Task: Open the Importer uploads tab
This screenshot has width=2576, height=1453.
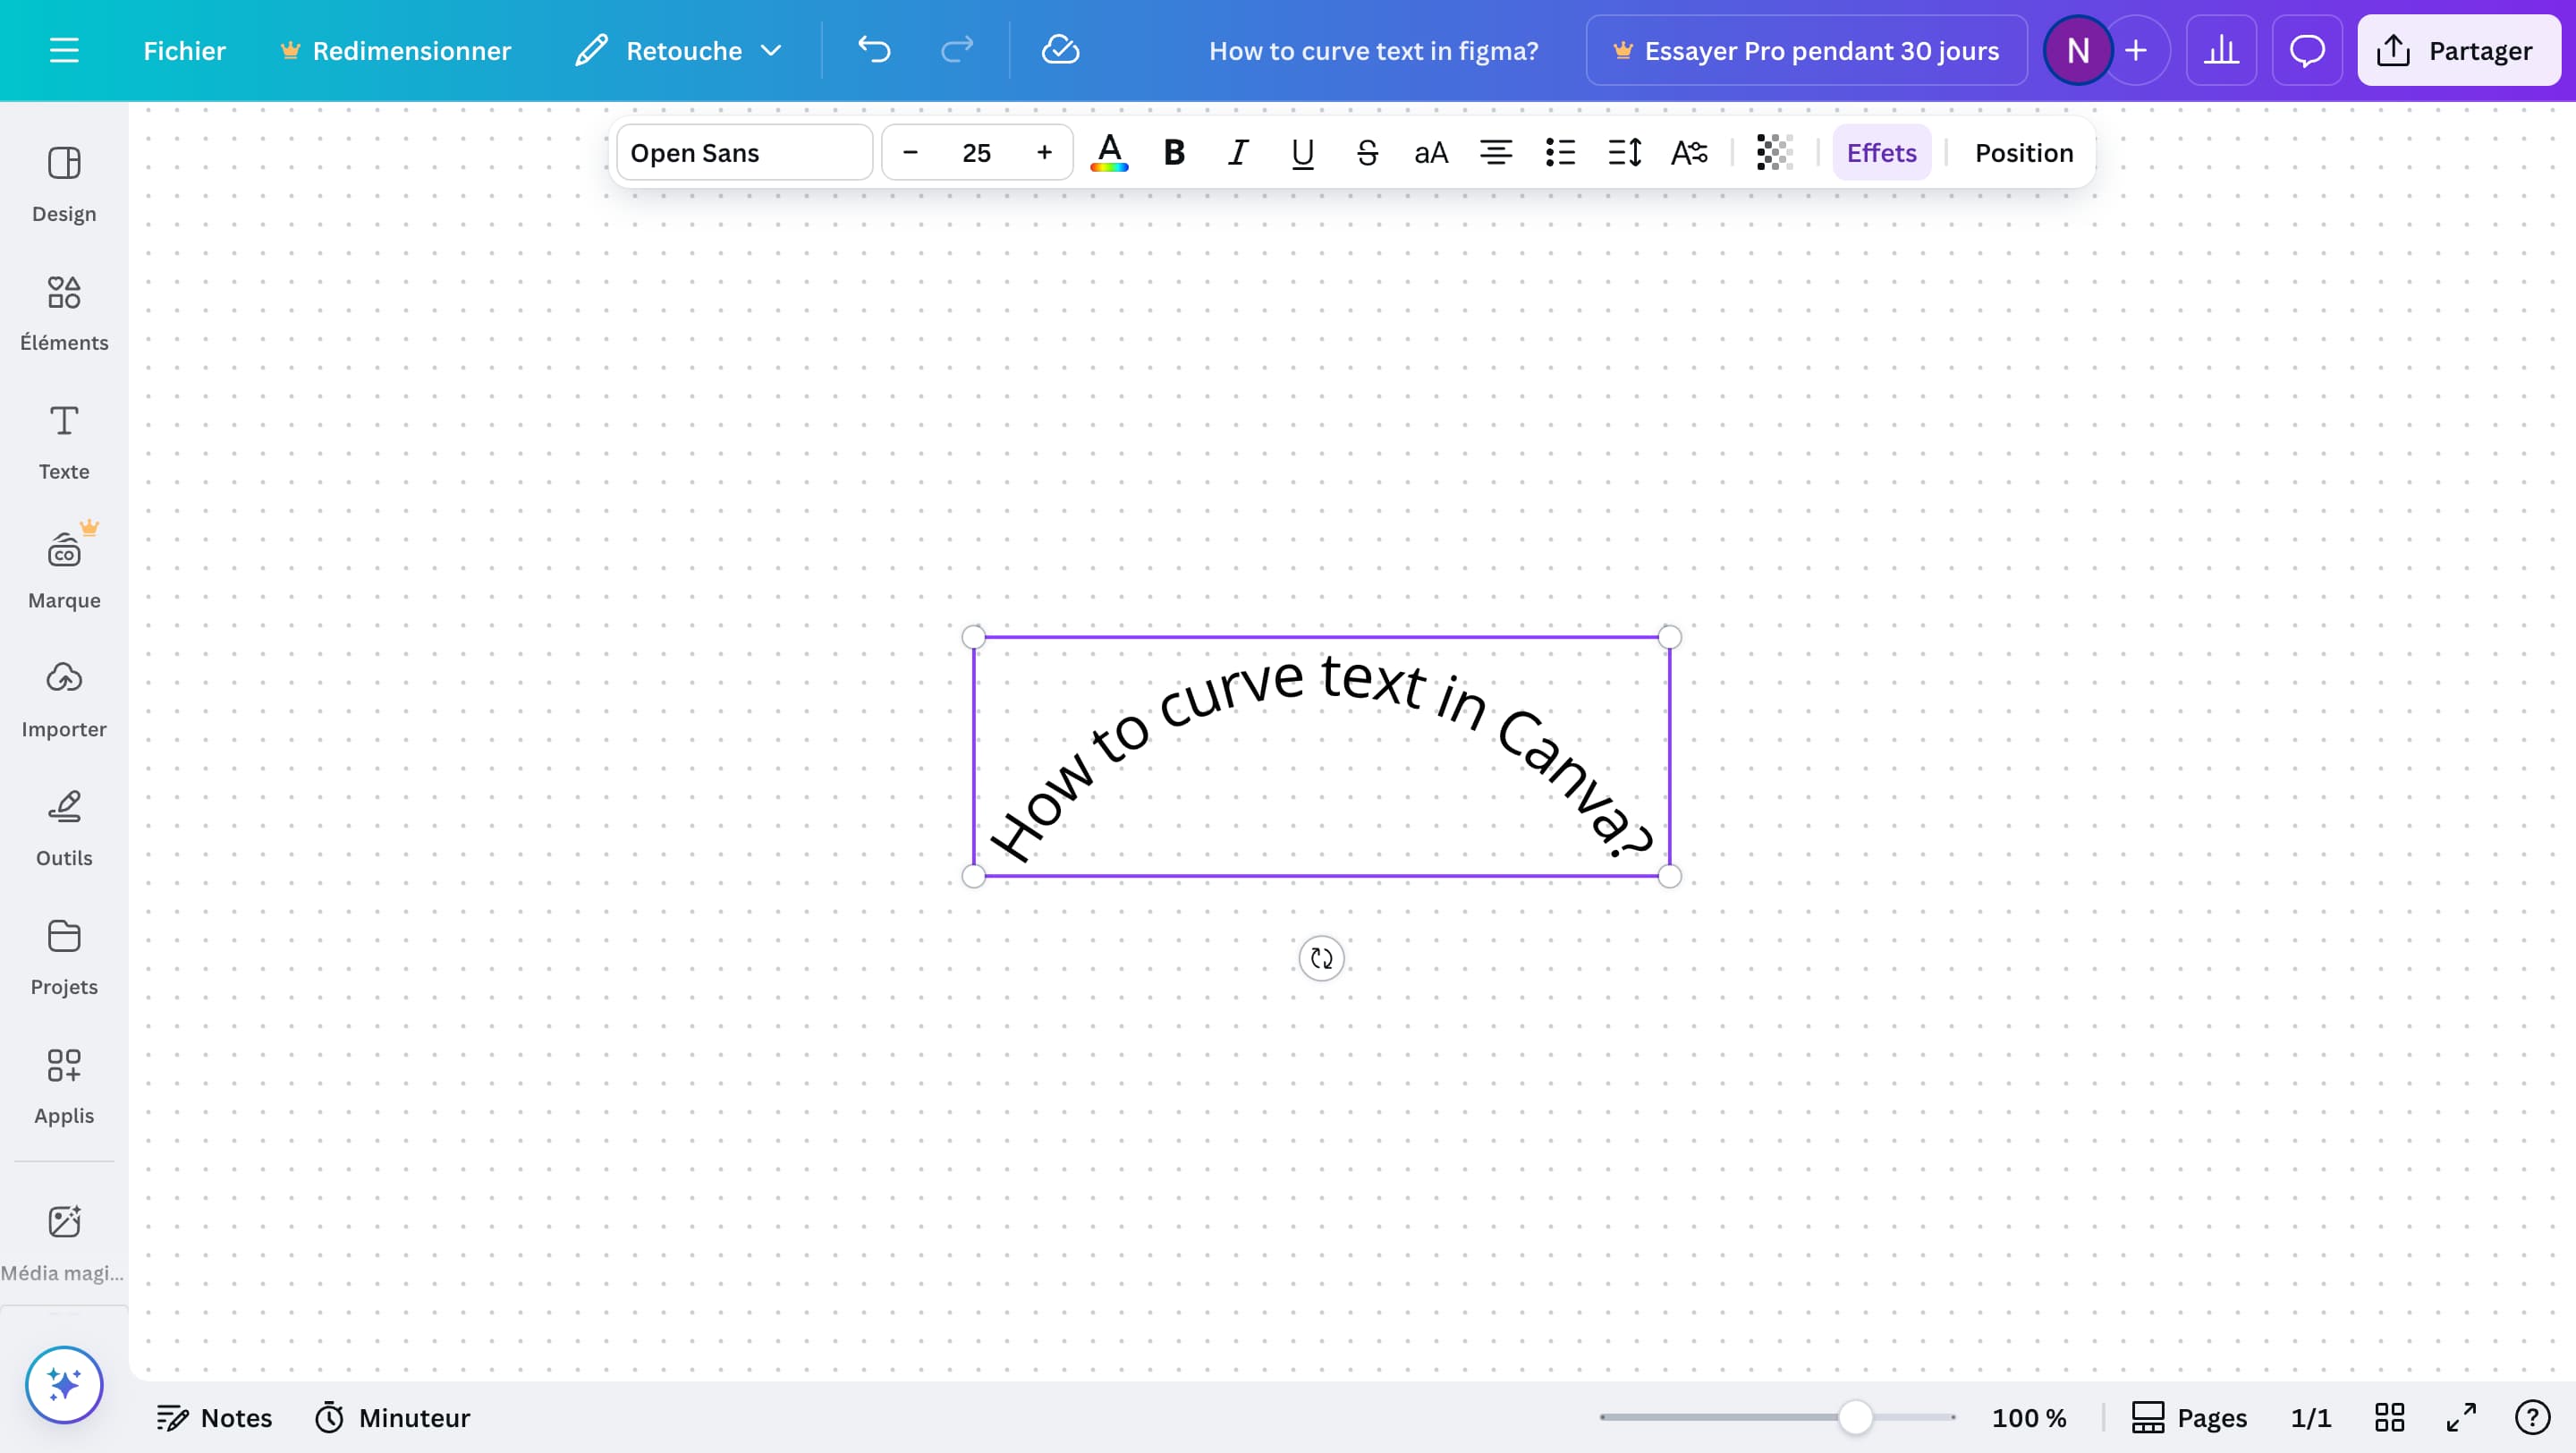Action: (x=64, y=700)
